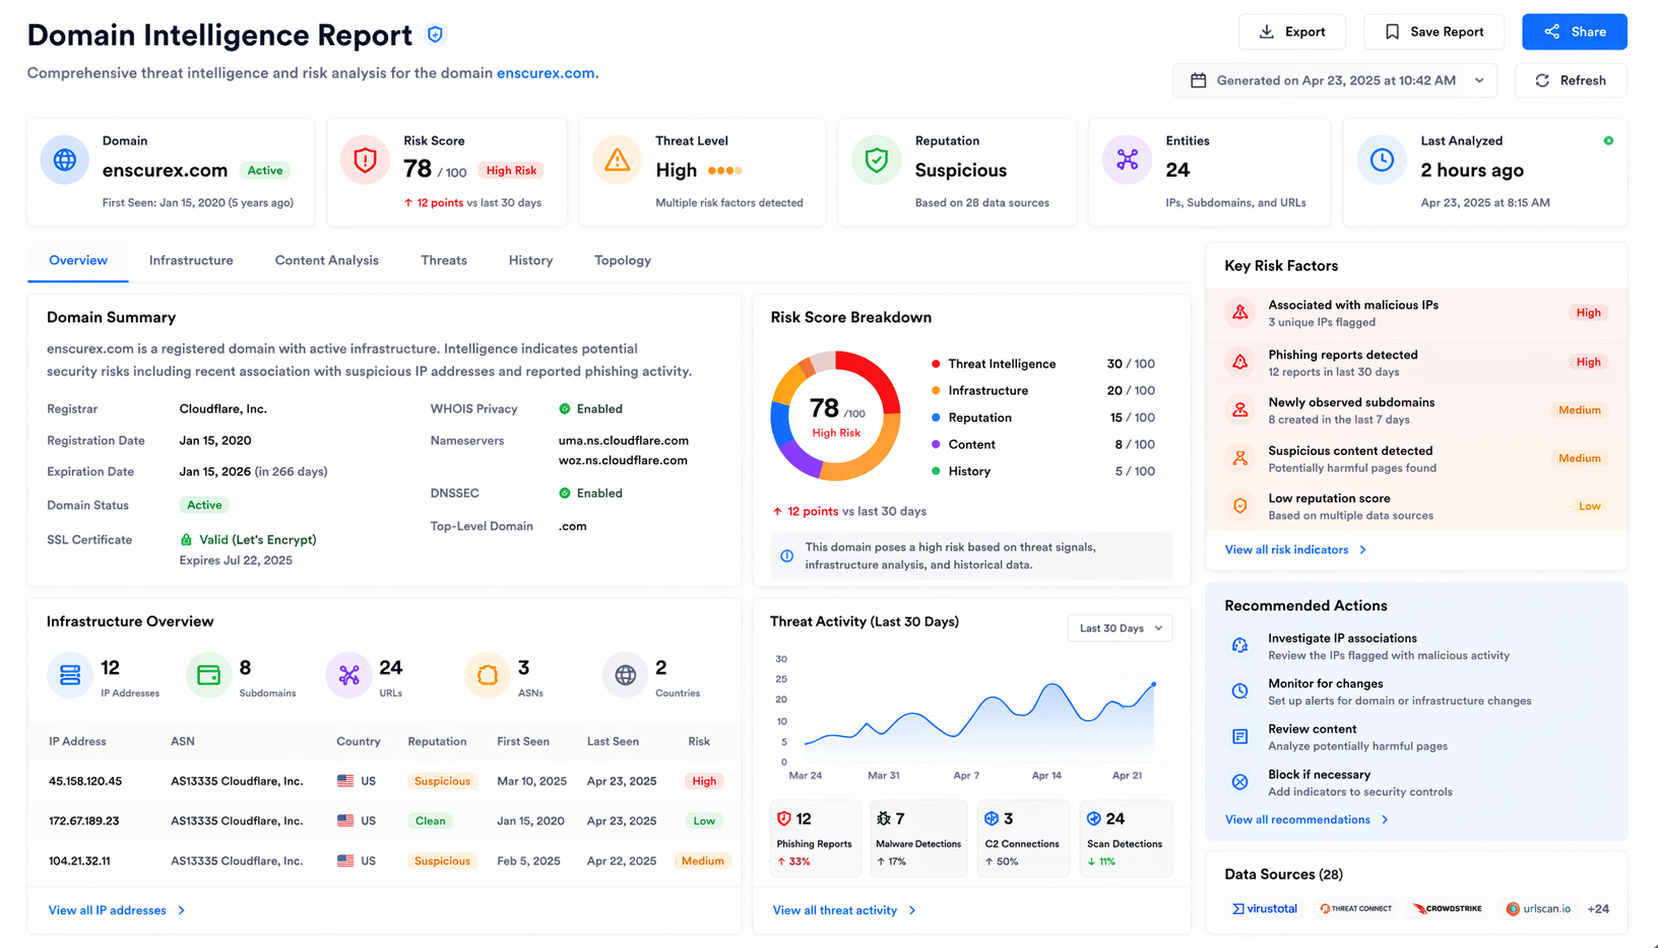
Task: Click the calendar icon next to the generation date
Action: (1199, 80)
